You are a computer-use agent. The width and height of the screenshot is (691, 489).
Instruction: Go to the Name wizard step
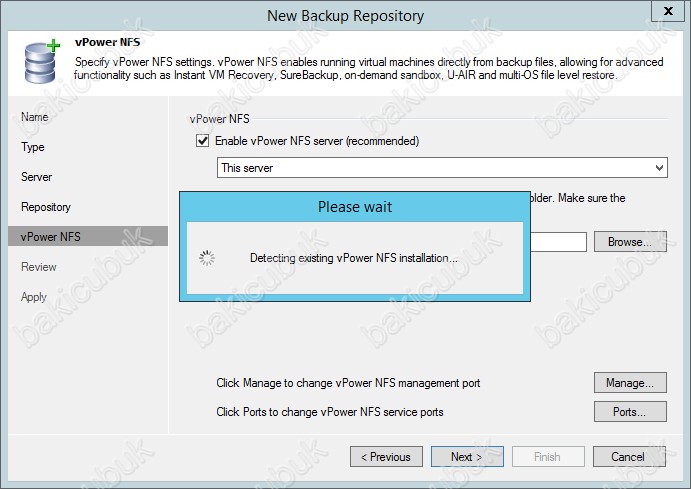point(34,117)
